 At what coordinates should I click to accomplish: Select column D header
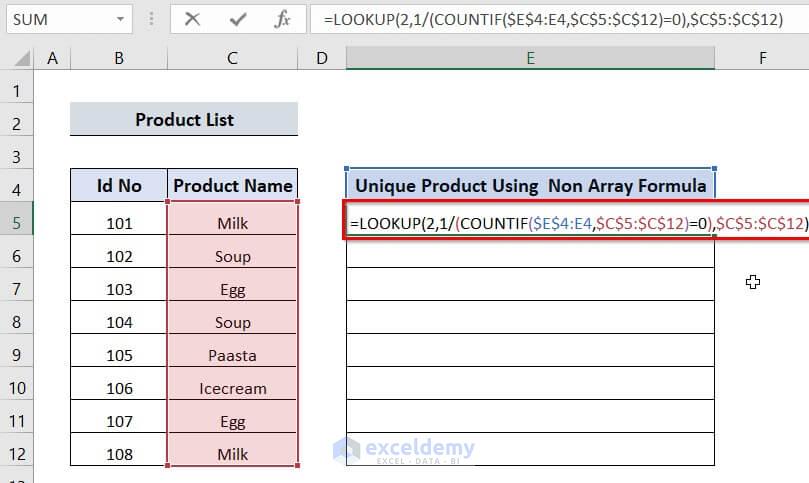[x=321, y=58]
